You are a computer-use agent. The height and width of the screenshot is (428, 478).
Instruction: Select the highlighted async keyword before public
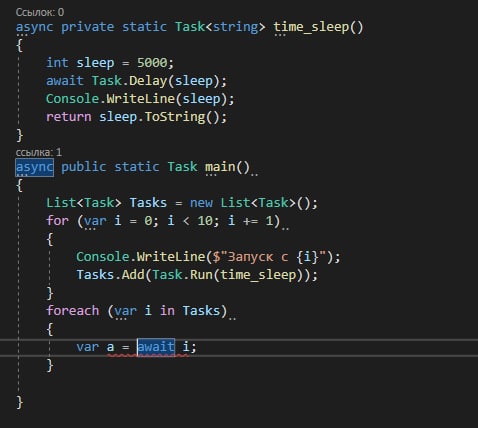[35, 167]
